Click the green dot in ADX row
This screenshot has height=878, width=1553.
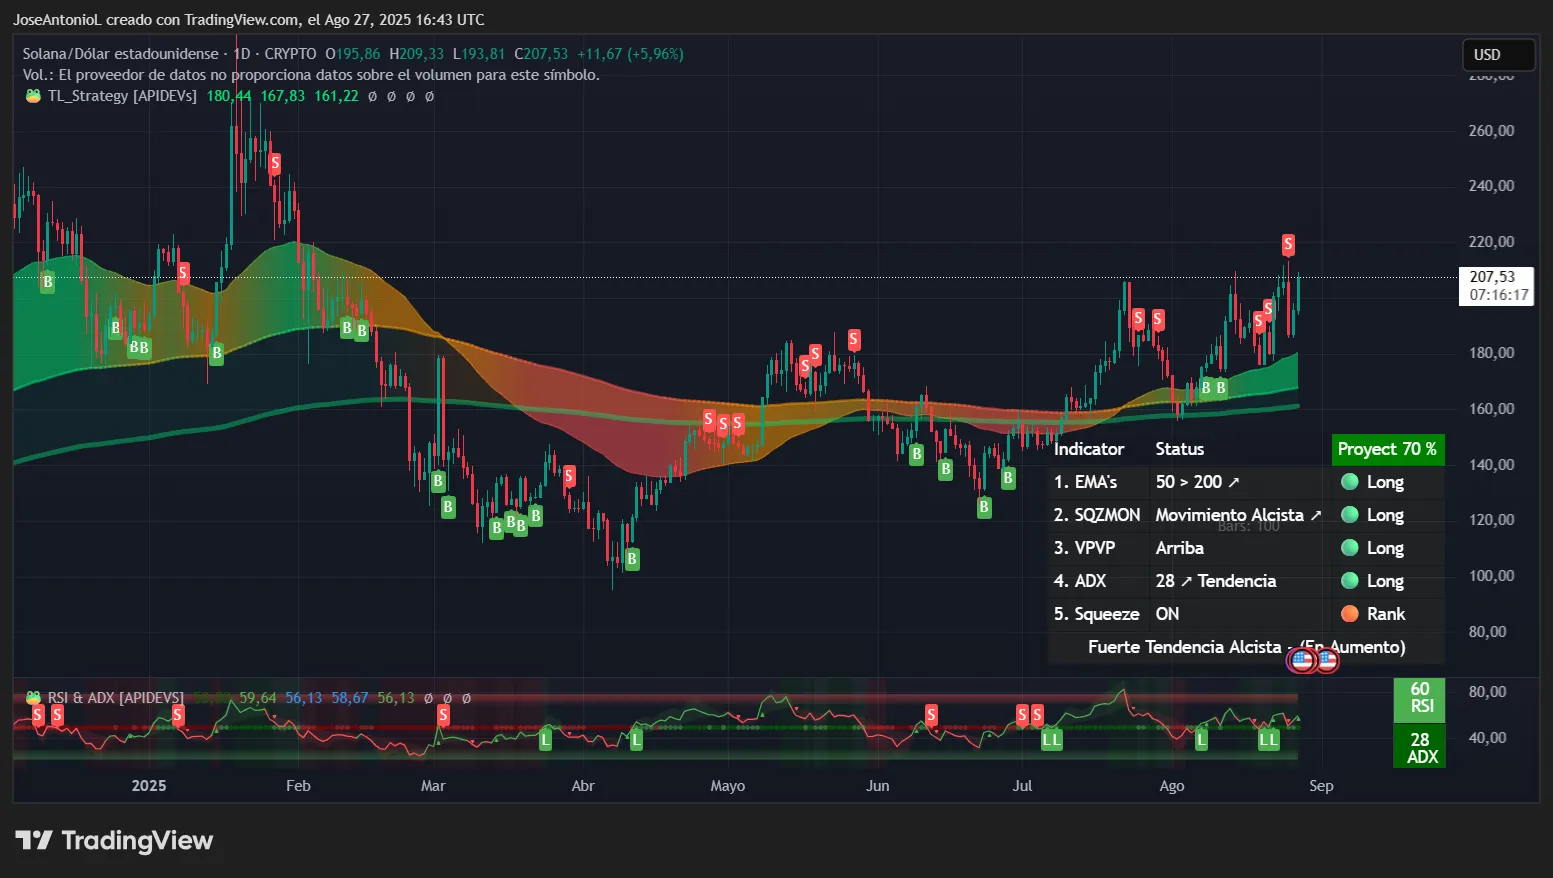[1349, 581]
